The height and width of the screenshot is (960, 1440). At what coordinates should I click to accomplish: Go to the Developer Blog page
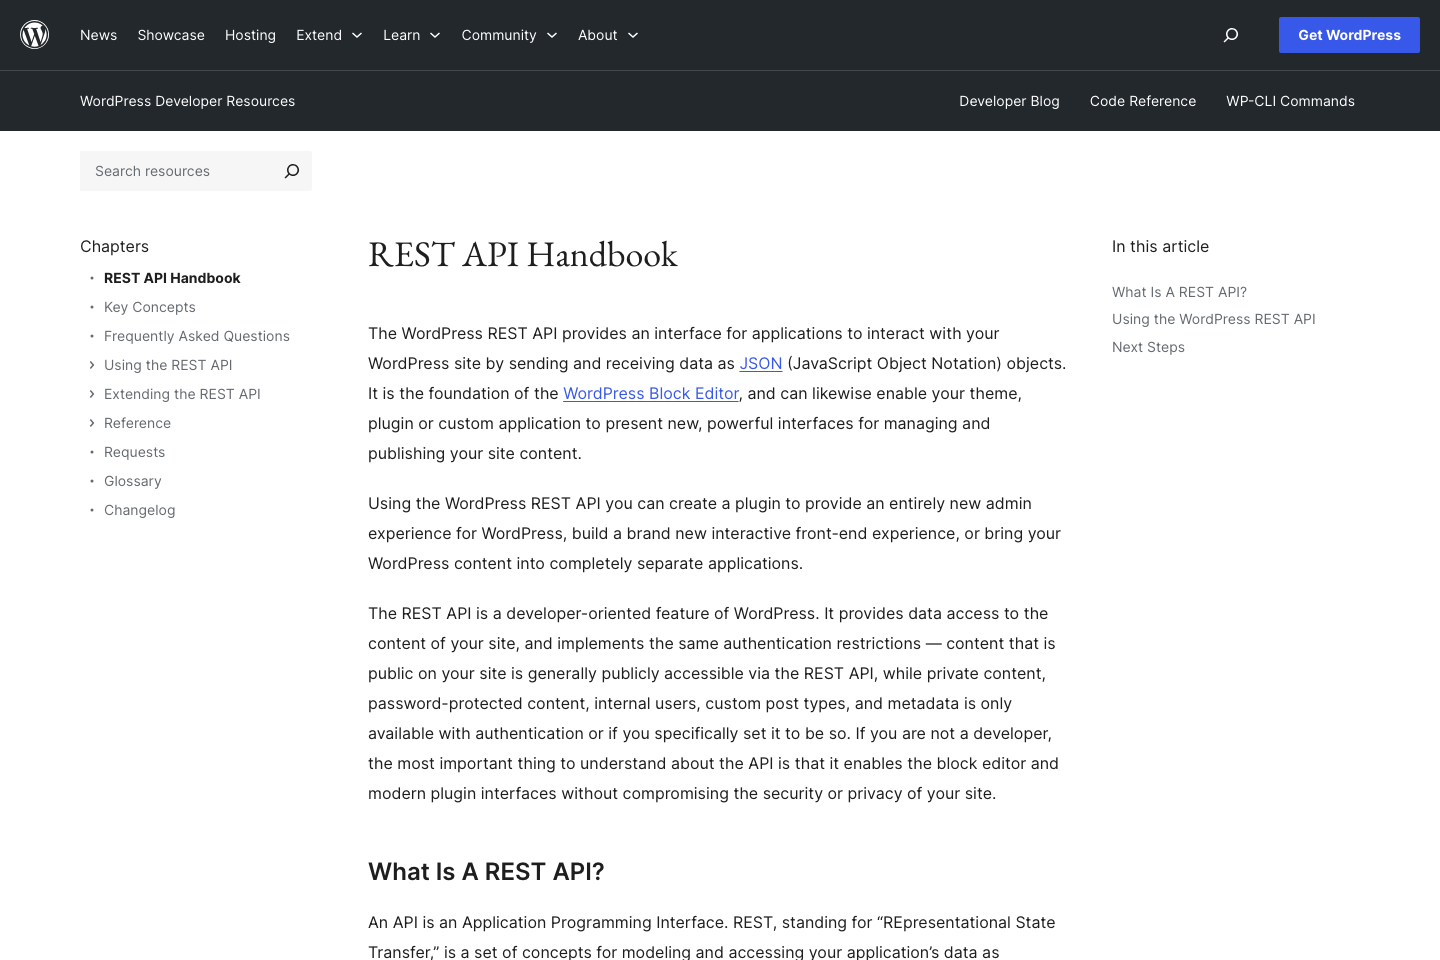[x=1009, y=101]
